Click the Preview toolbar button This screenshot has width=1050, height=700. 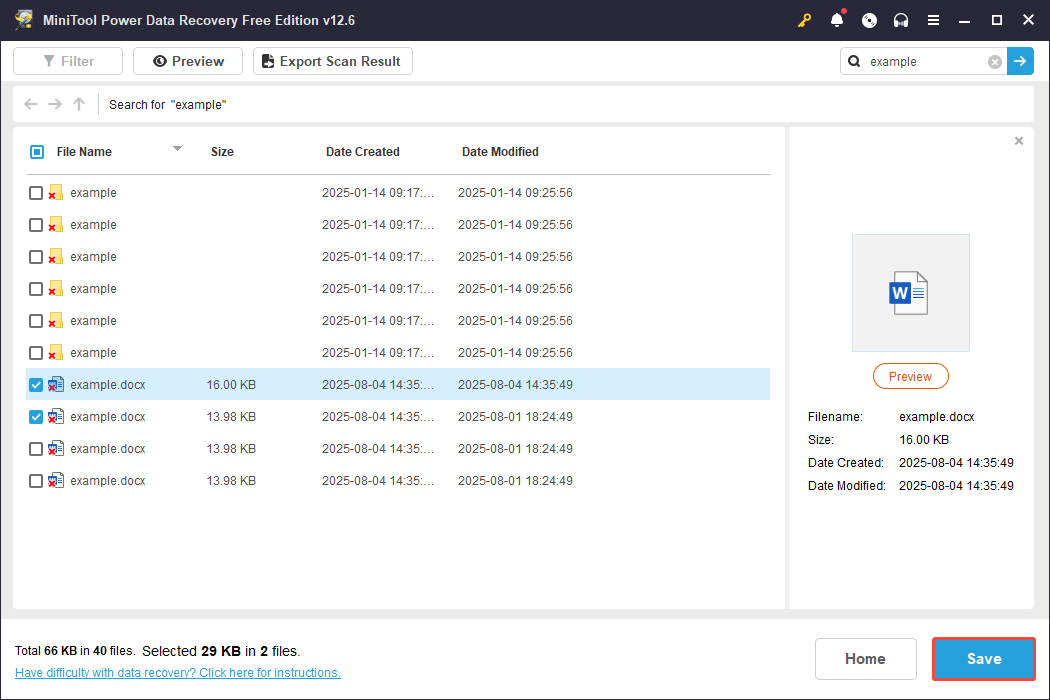tap(188, 61)
